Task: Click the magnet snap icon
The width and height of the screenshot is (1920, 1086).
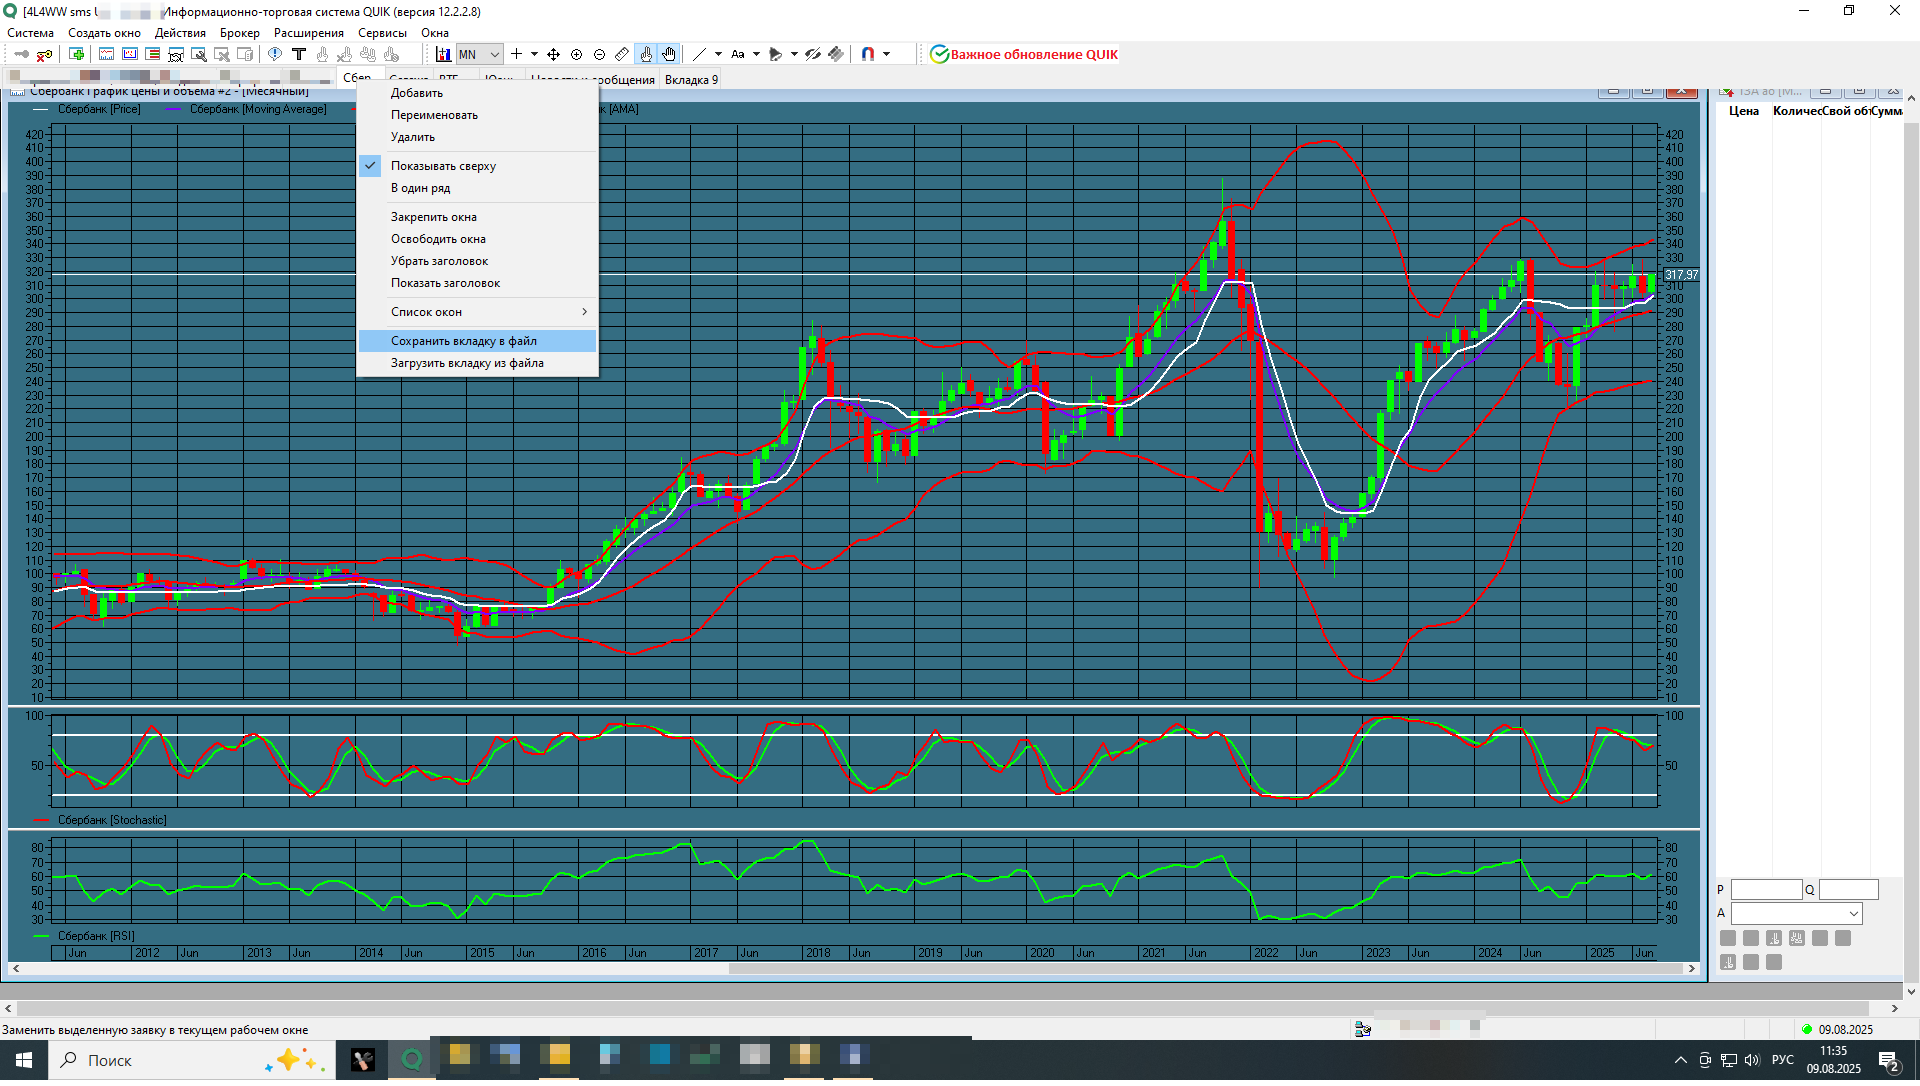Action: click(x=868, y=55)
